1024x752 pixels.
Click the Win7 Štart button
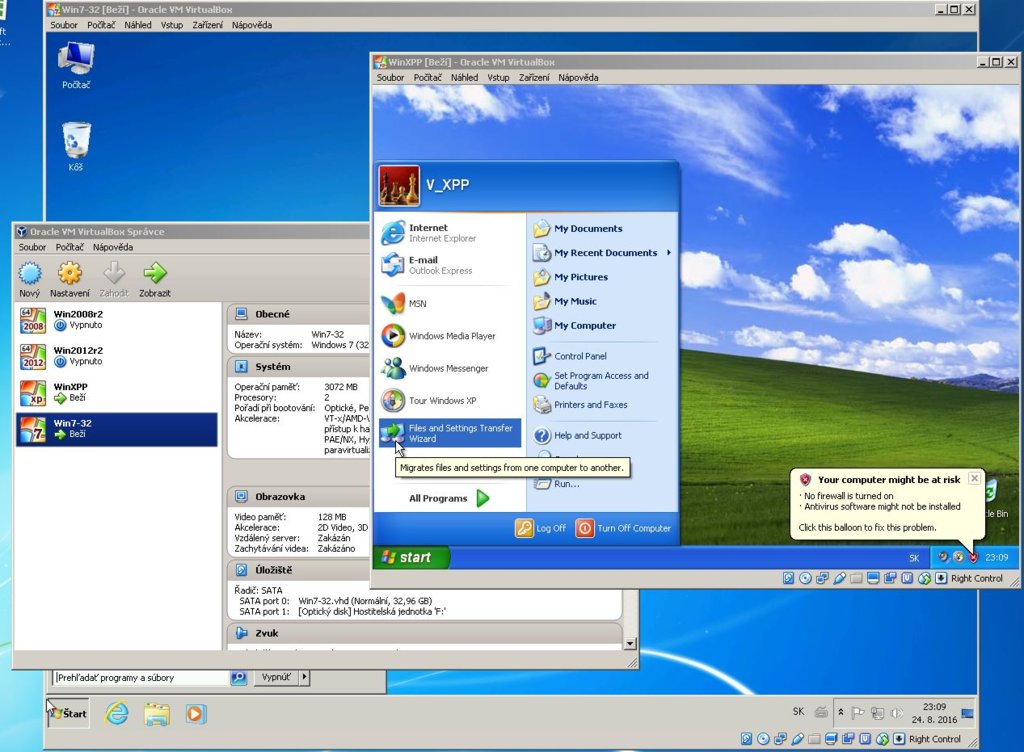point(68,713)
